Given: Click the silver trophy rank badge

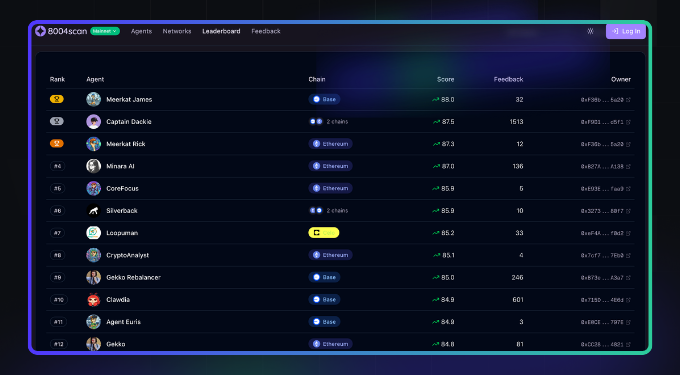Looking at the screenshot, I should pyautogui.click(x=57, y=121).
